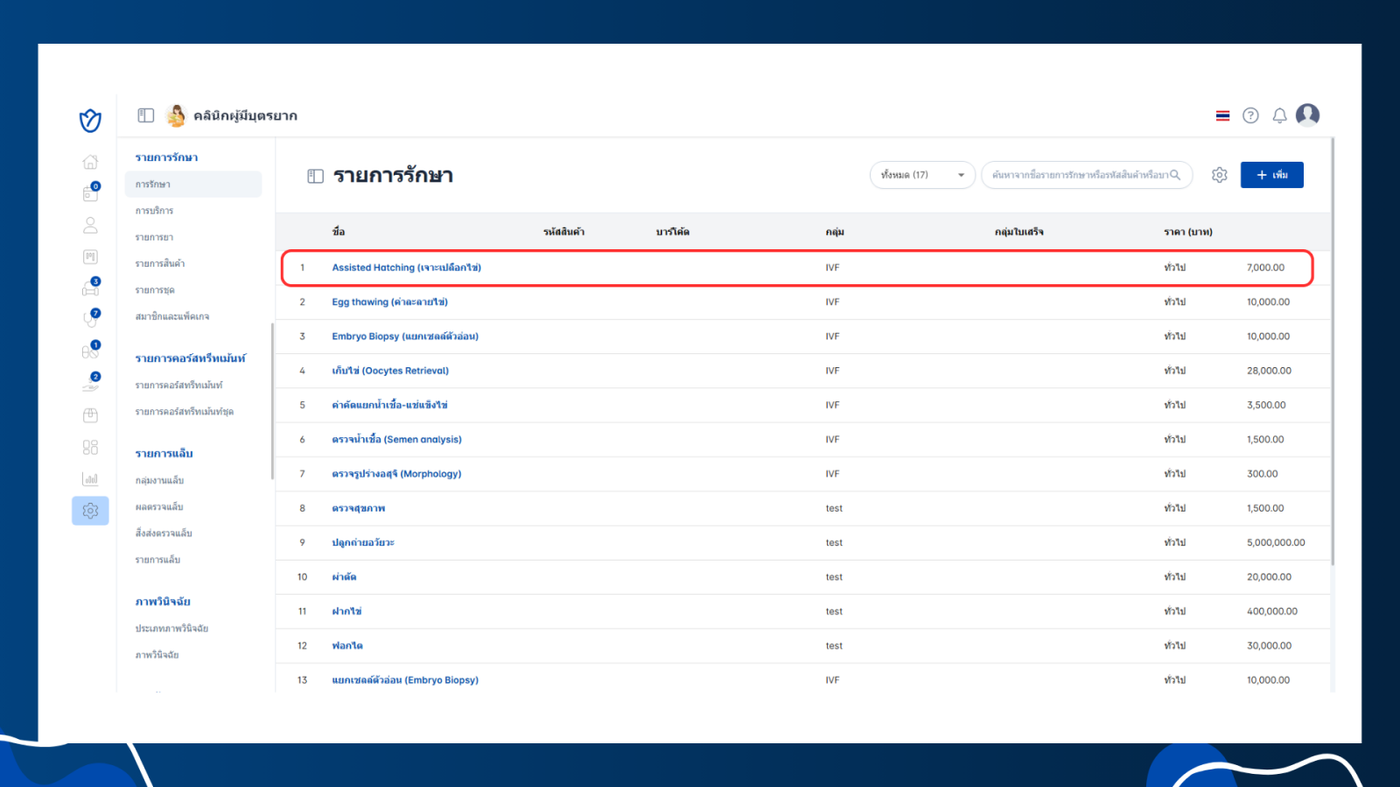Open รายการคอร์สทรีทเมนท์ under its section heading
Image resolution: width=1400 pixels, height=787 pixels.
pos(179,385)
